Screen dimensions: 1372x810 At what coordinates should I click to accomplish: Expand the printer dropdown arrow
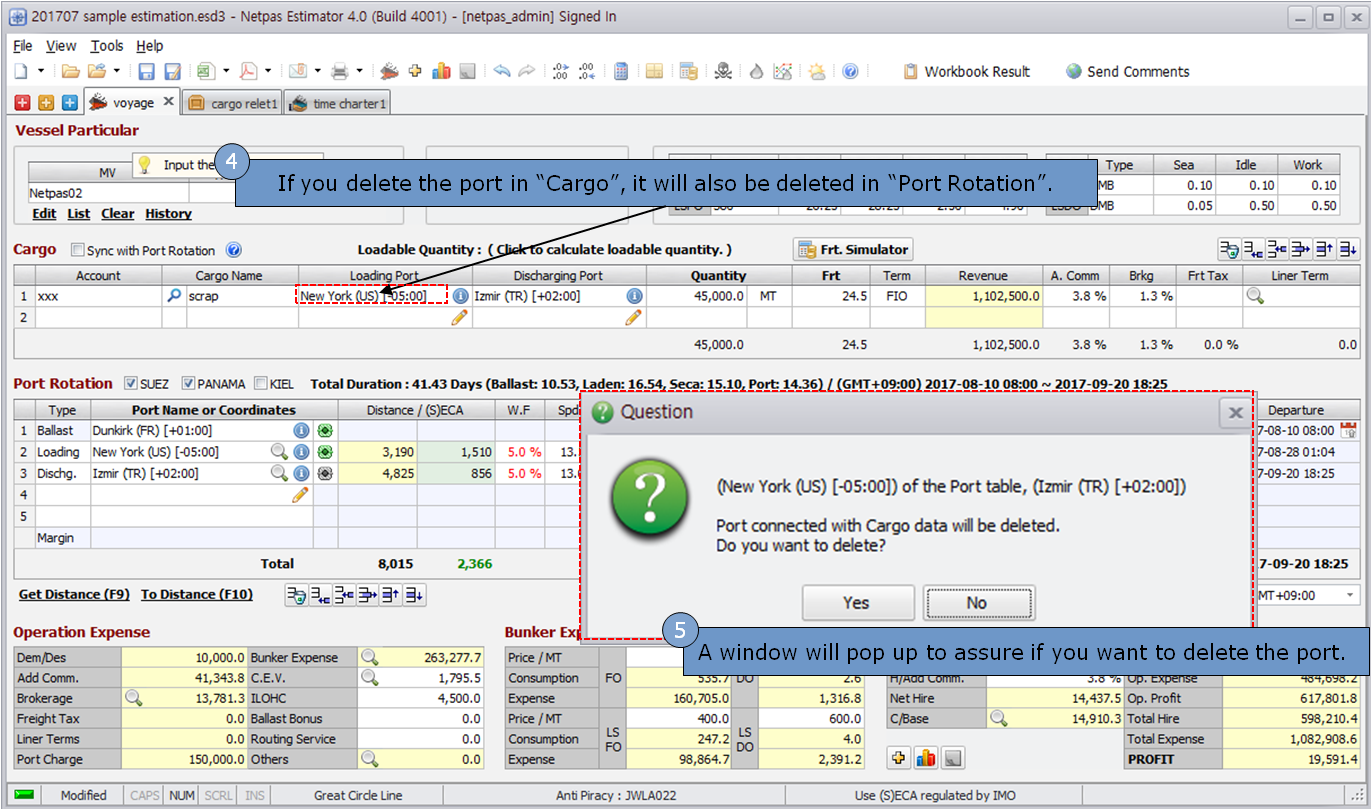tap(360, 71)
